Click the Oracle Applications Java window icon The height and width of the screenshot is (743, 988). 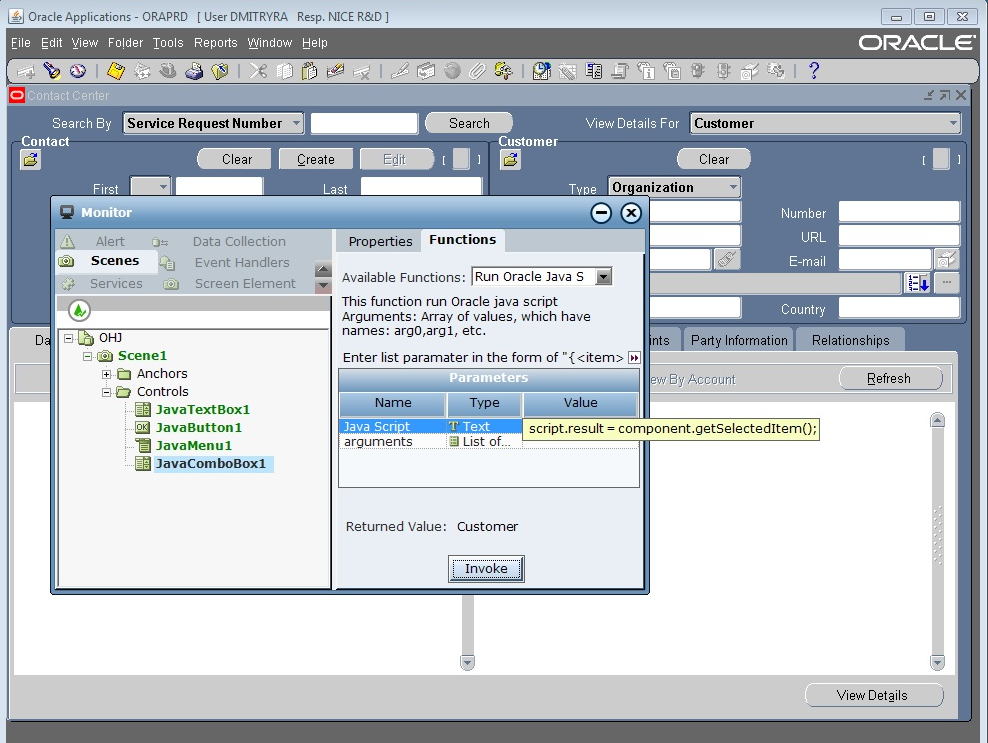coord(16,16)
